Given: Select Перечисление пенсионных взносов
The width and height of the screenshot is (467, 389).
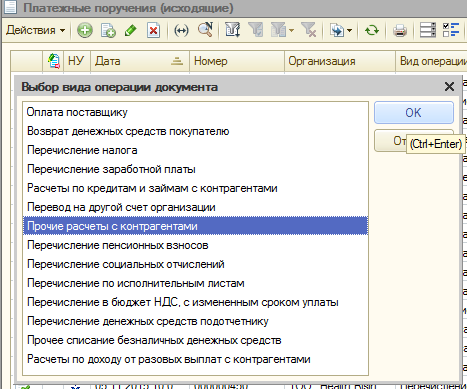Looking at the screenshot, I should pyautogui.click(x=195, y=245).
